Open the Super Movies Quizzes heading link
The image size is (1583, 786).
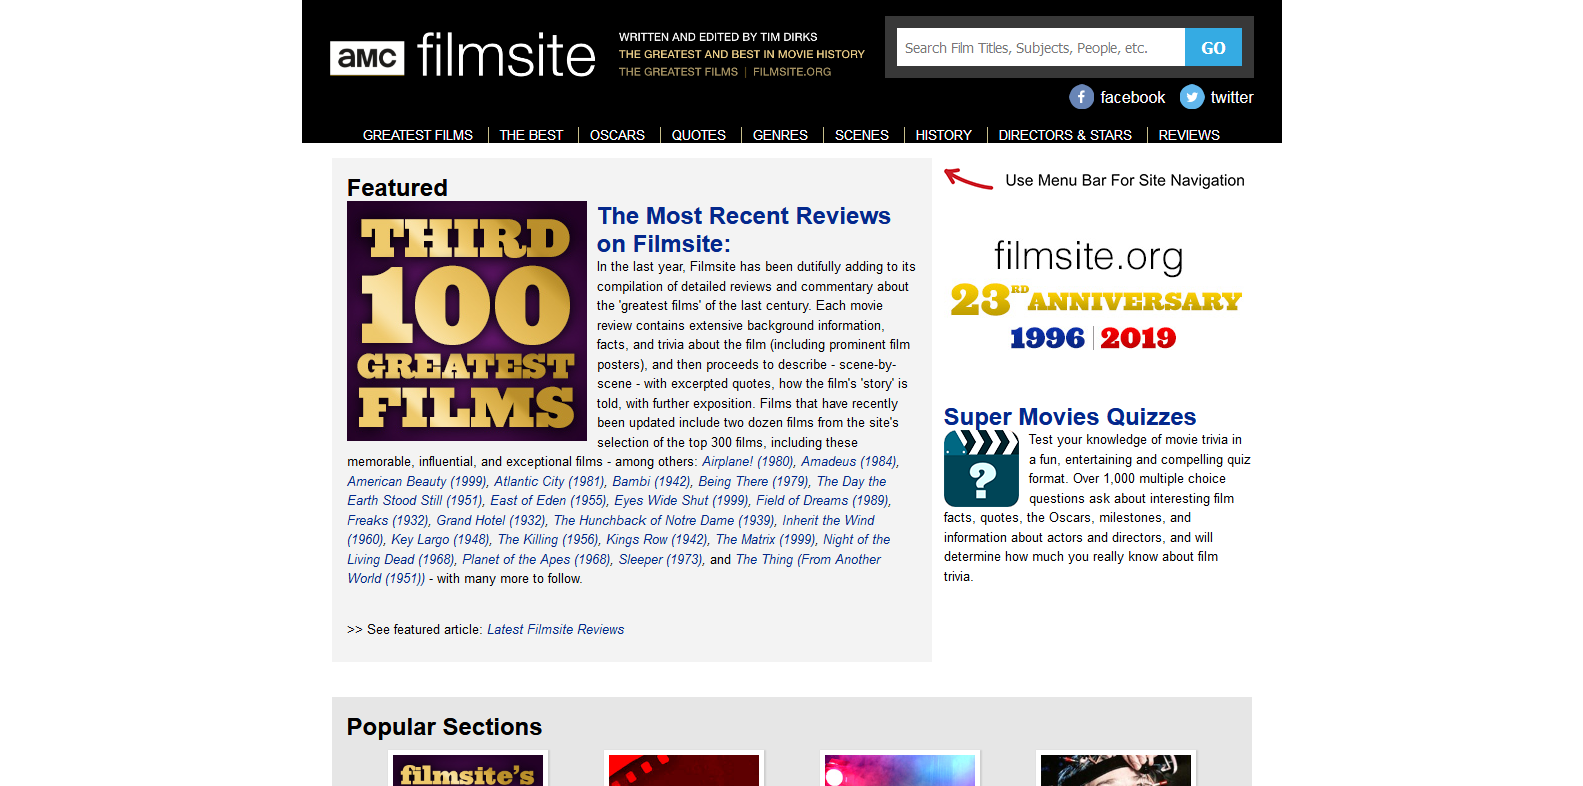coord(1069,417)
